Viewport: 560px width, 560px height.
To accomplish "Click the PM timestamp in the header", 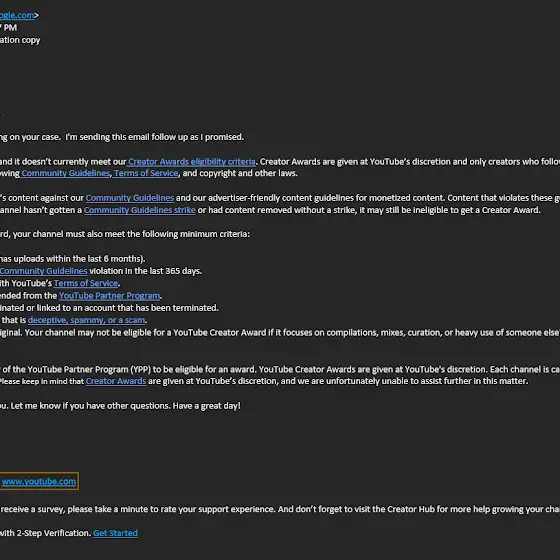I will tap(9, 28).
